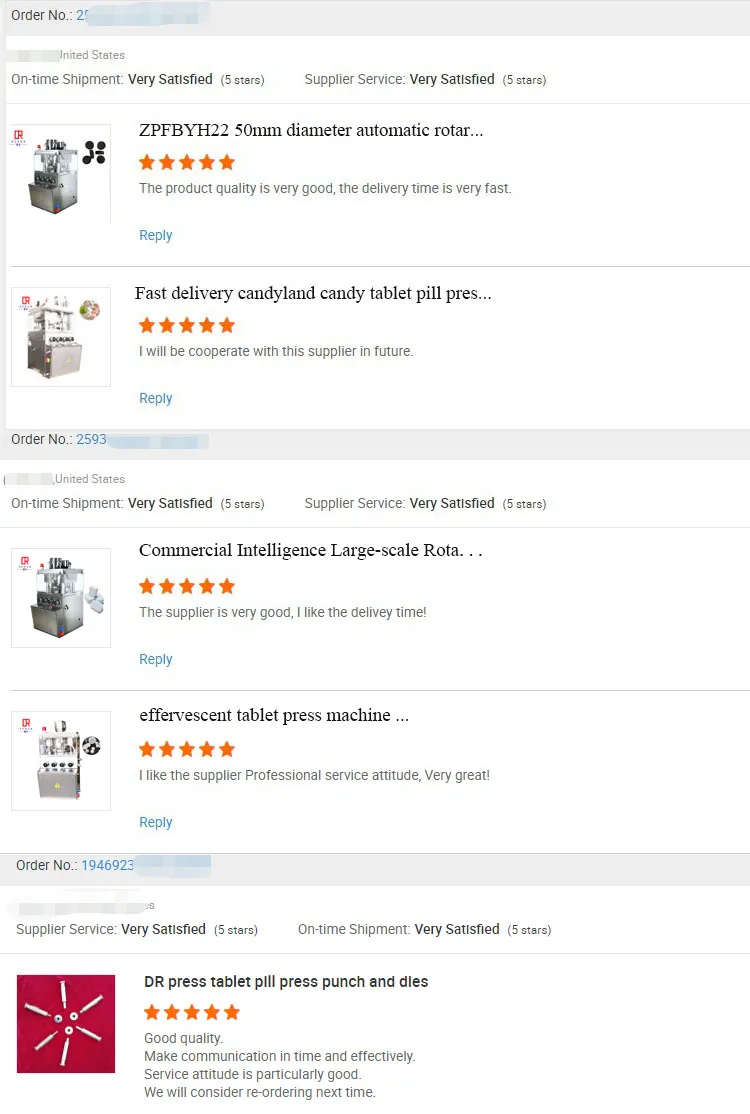The width and height of the screenshot is (750, 1114).
Task: Open the candyland candy tablet press thumbnail
Action: 61,336
